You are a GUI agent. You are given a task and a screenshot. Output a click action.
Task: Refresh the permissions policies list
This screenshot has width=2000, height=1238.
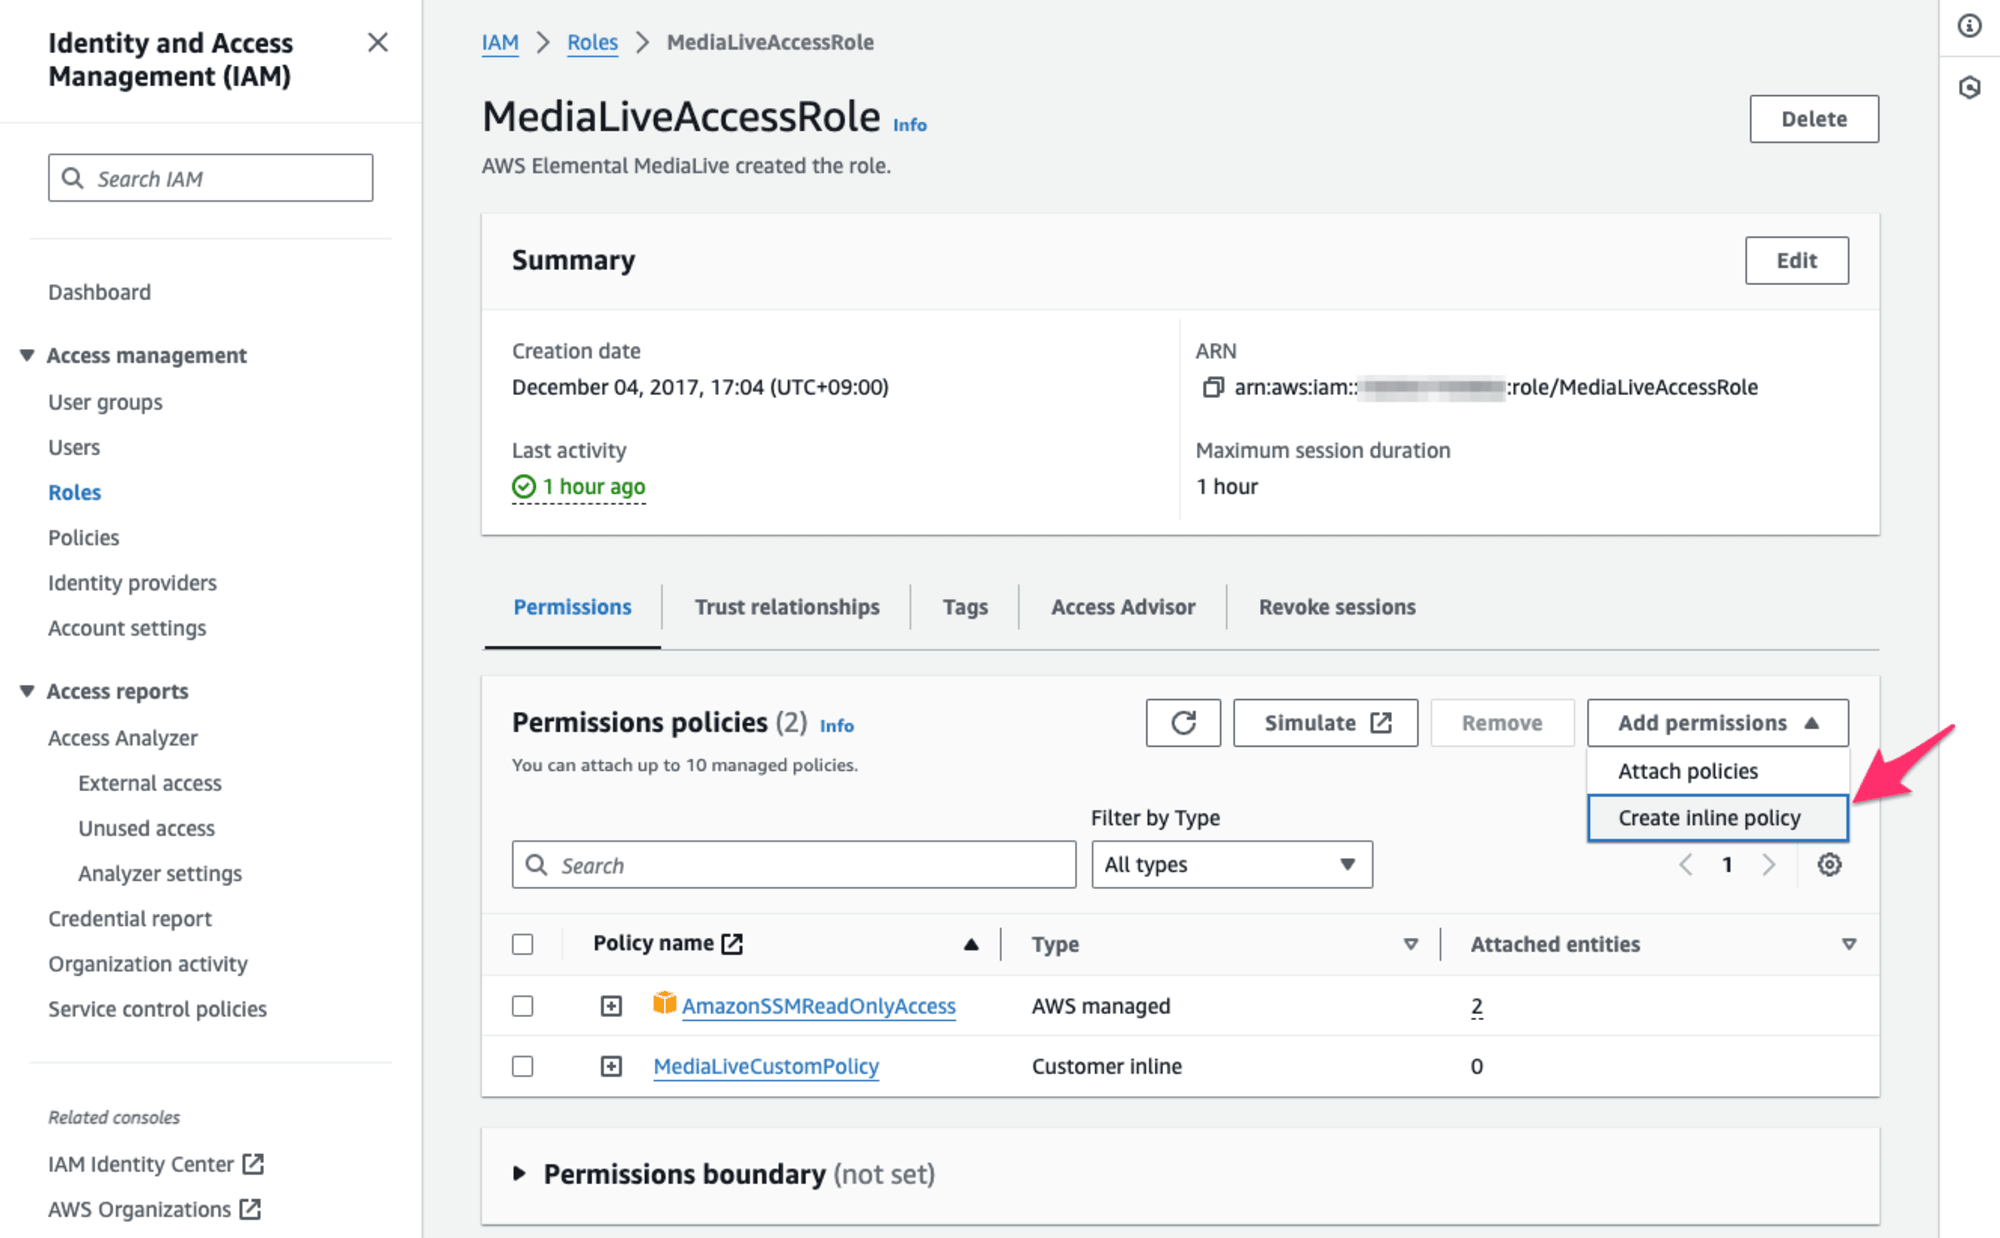tap(1183, 723)
